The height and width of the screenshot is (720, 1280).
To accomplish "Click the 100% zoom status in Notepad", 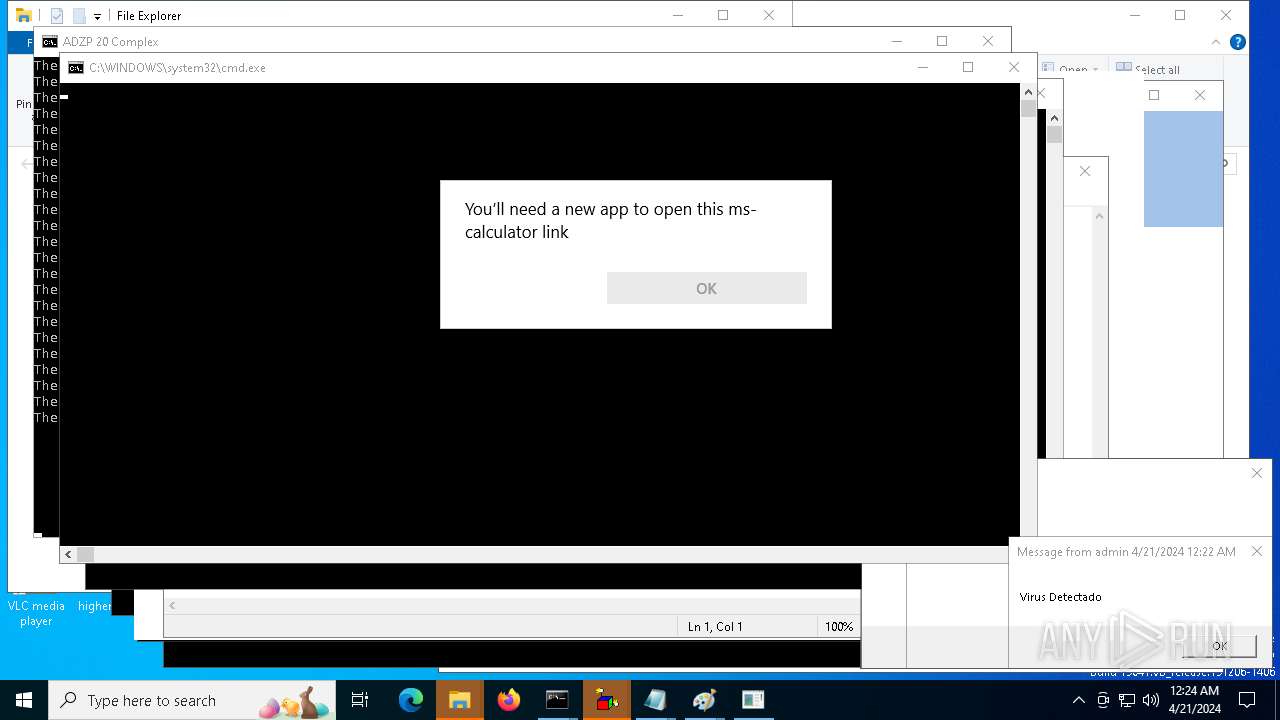I will (x=839, y=626).
